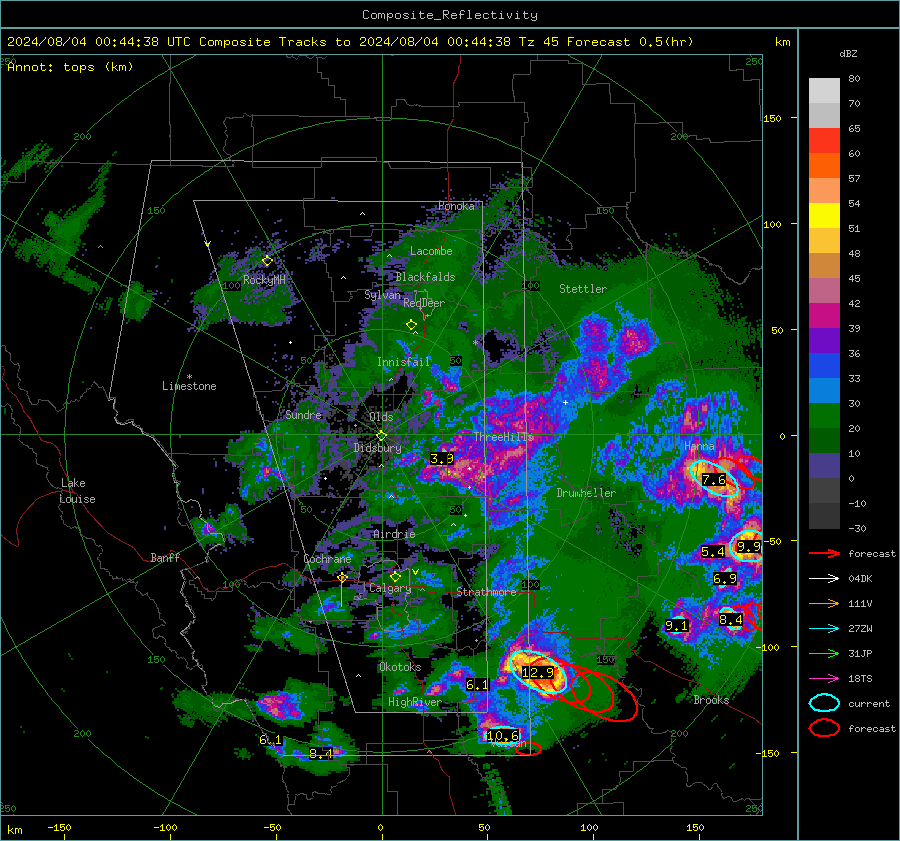
Task: Click the red forecast arrow in the legend
Action: [x=824, y=553]
